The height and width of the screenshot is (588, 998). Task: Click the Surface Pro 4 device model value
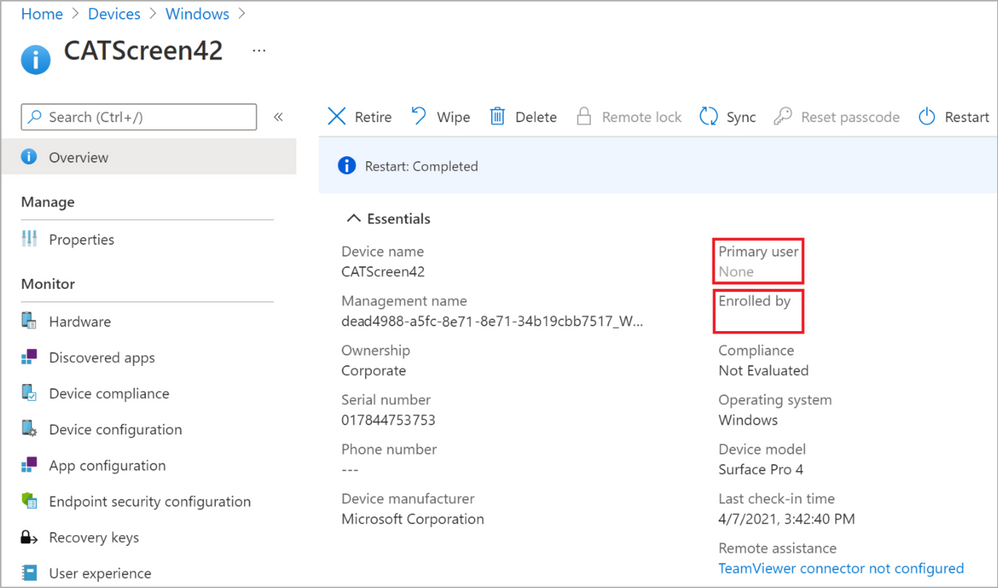761,469
